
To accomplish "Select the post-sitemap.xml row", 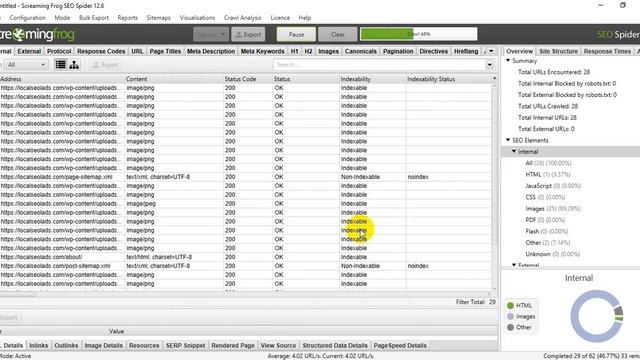I will pyautogui.click(x=246, y=266).
